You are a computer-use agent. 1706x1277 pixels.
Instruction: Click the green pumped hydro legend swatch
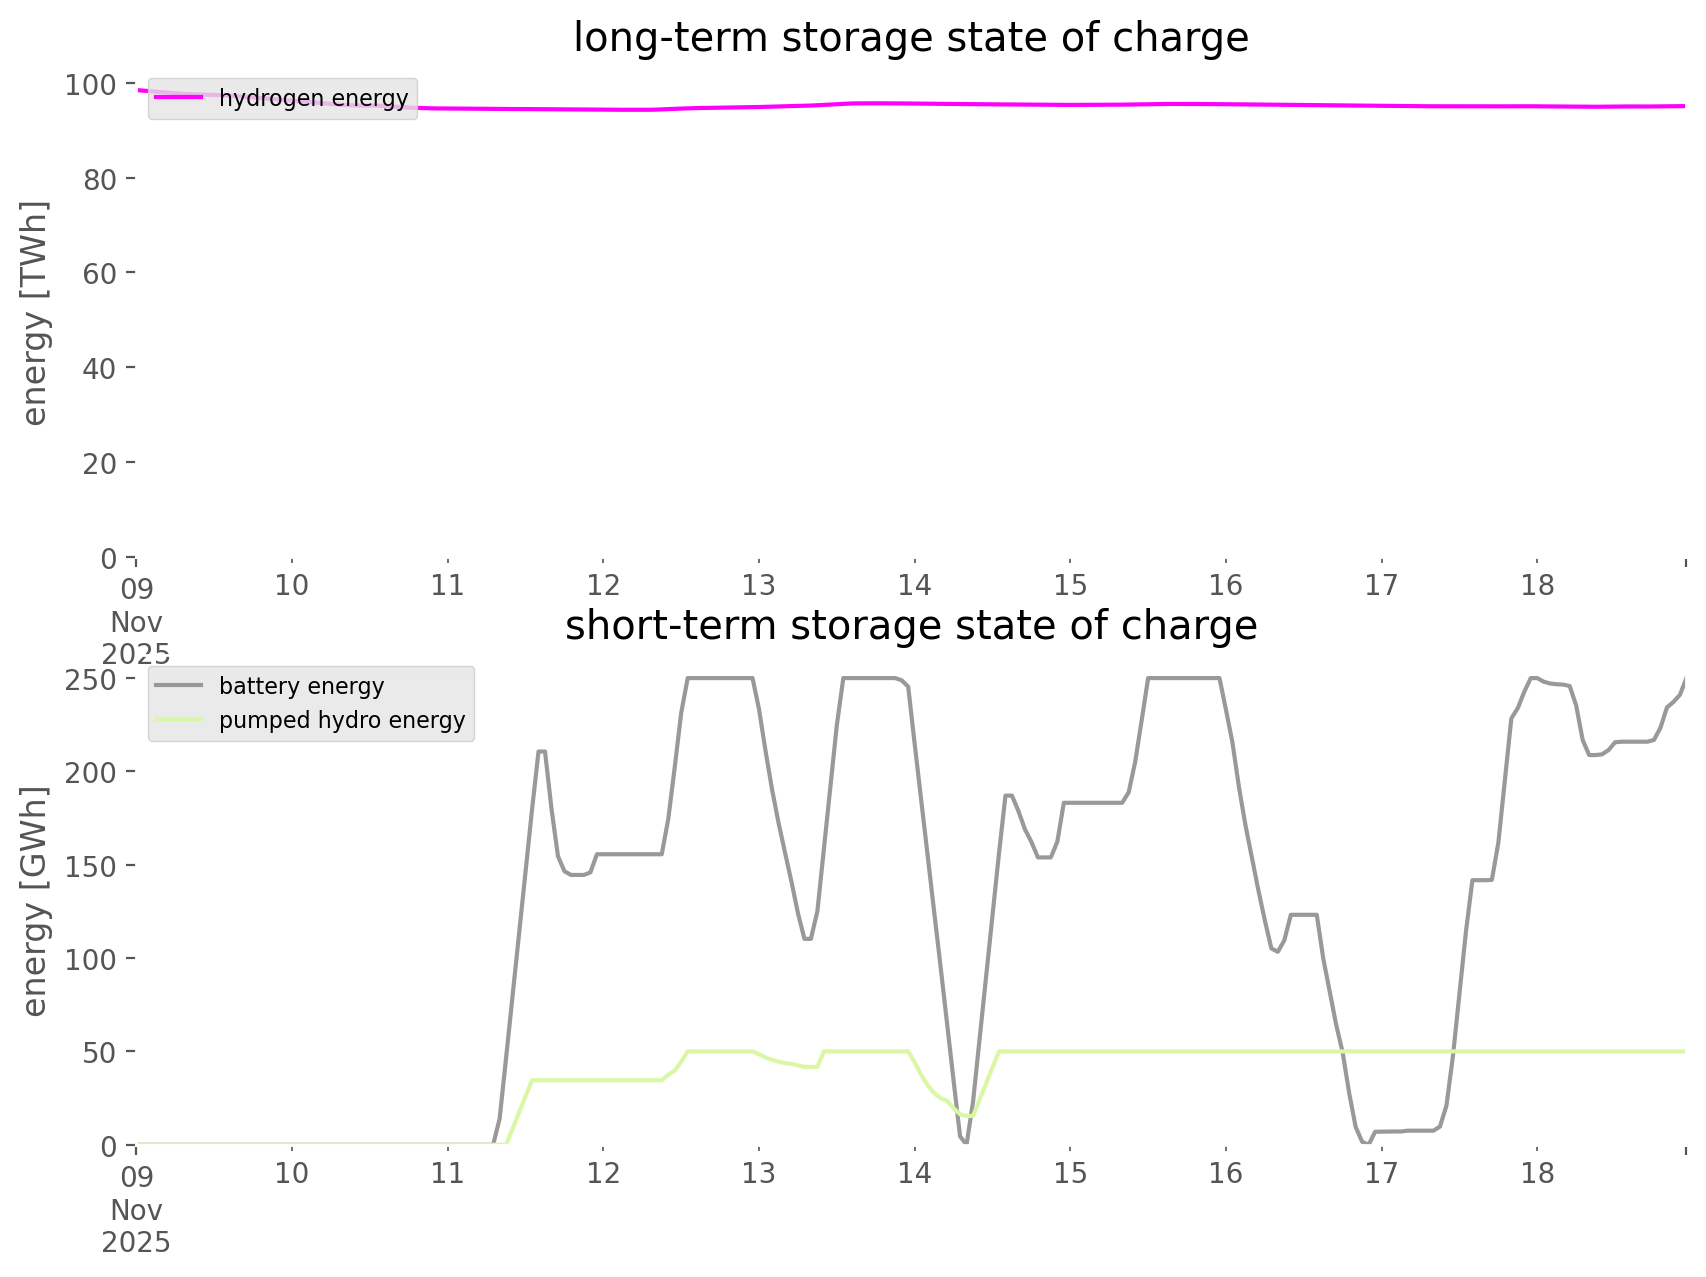[179, 720]
